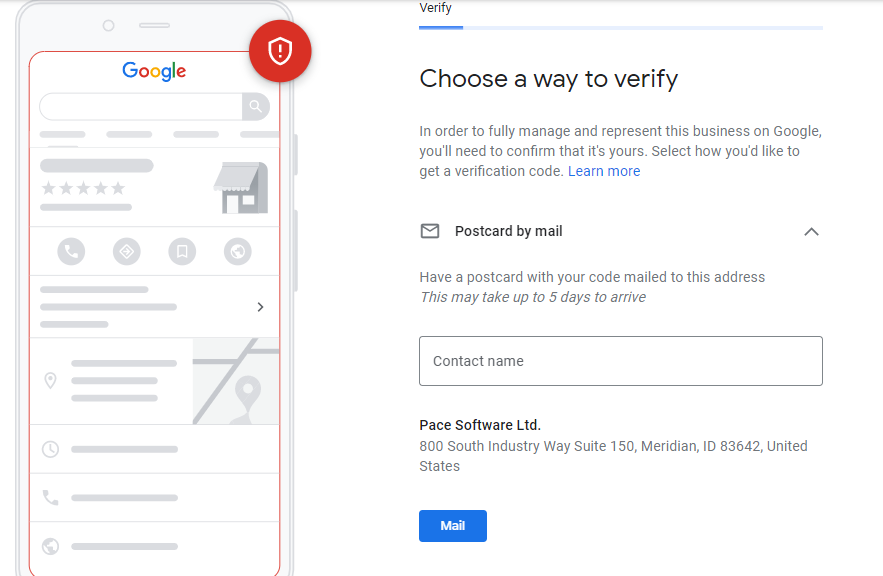Select the Verify tab
The width and height of the screenshot is (883, 576).
(436, 8)
